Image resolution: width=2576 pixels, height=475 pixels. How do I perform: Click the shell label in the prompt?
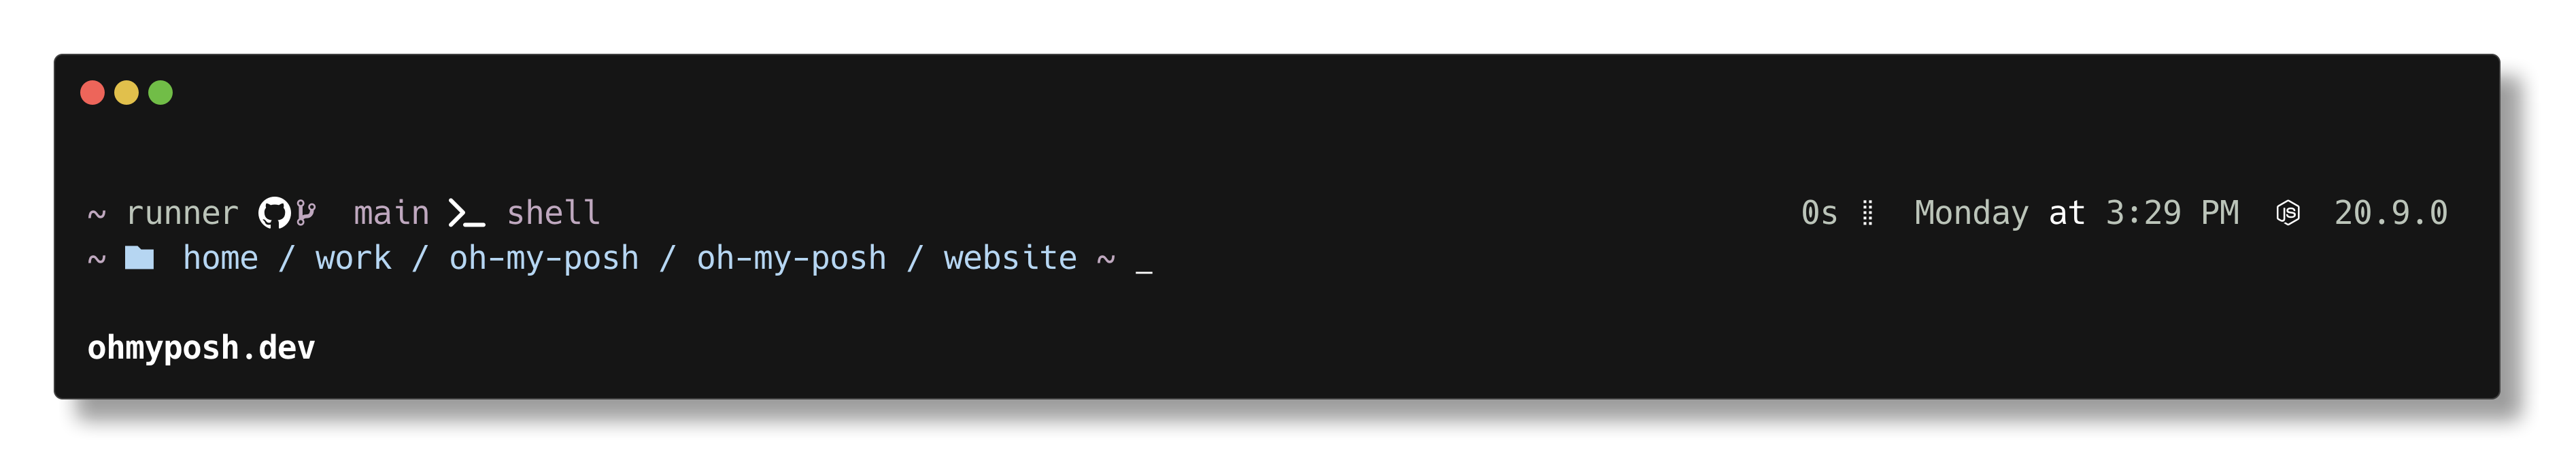553,213
